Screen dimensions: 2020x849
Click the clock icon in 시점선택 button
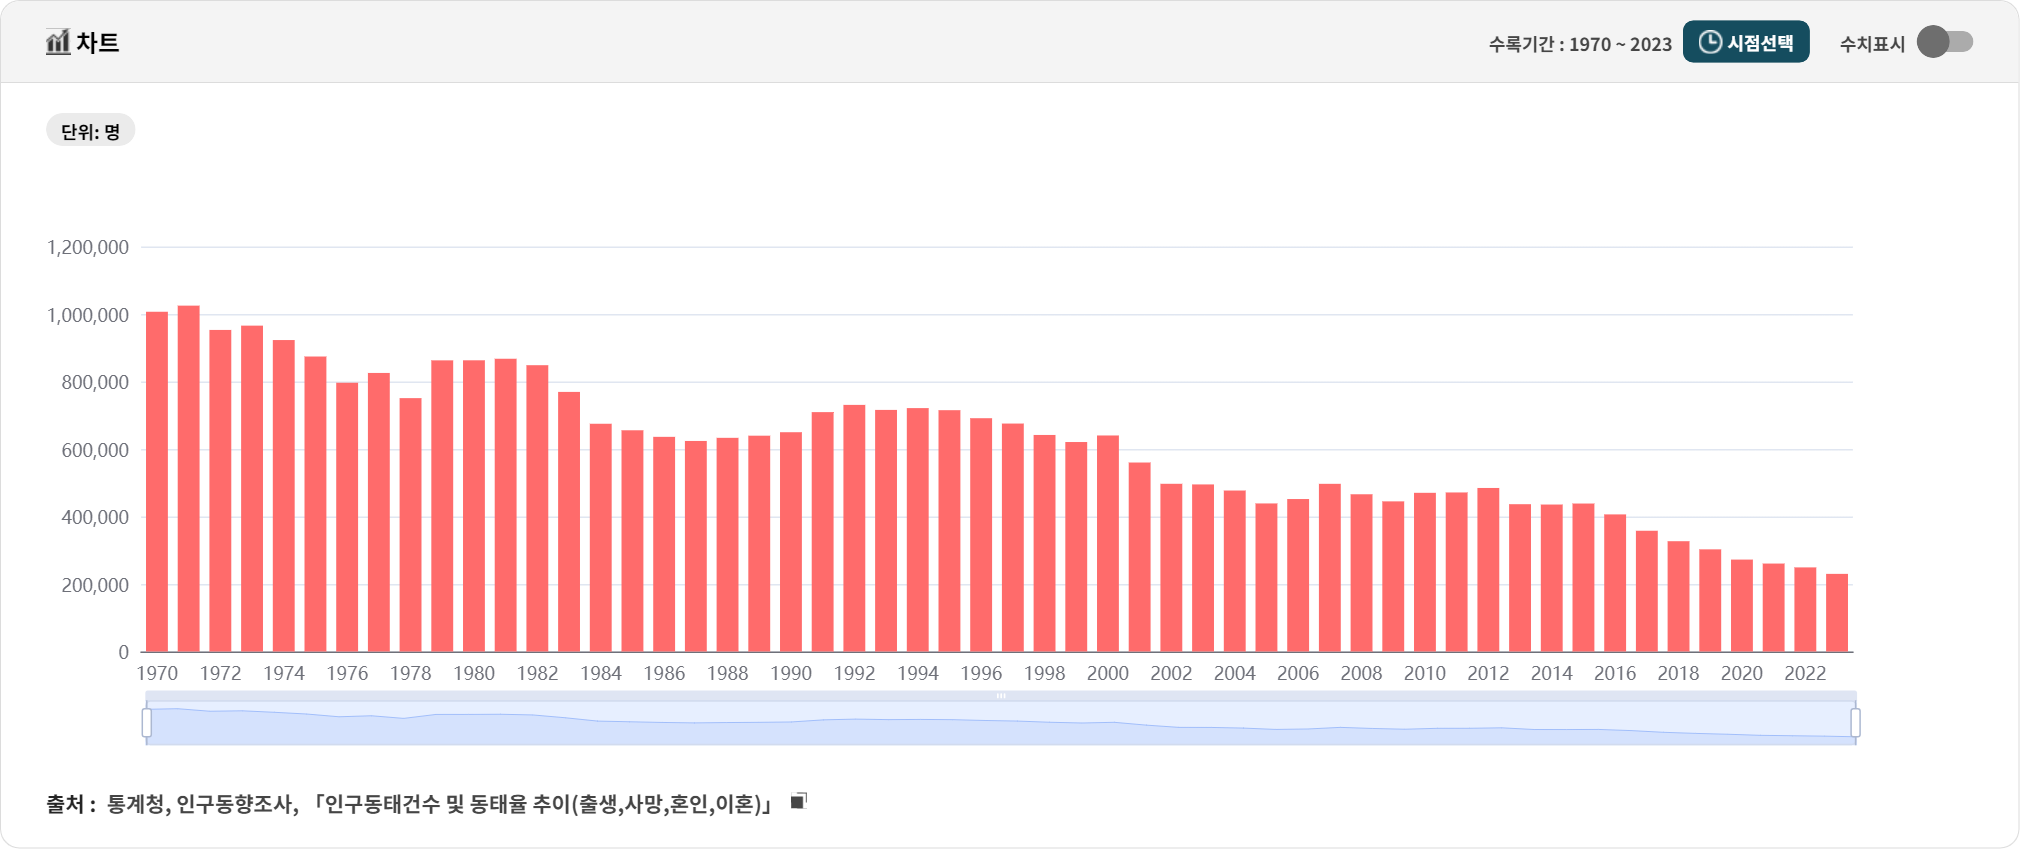(x=1710, y=42)
